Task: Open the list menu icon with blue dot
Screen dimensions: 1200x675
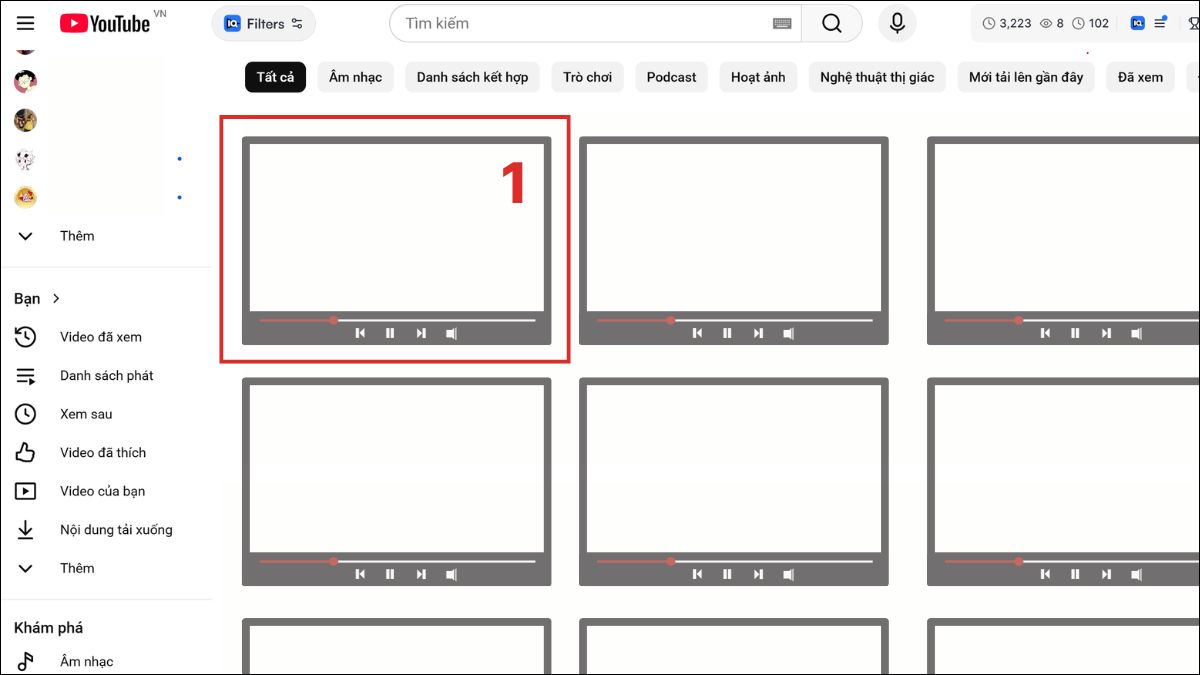Action: tap(1160, 23)
